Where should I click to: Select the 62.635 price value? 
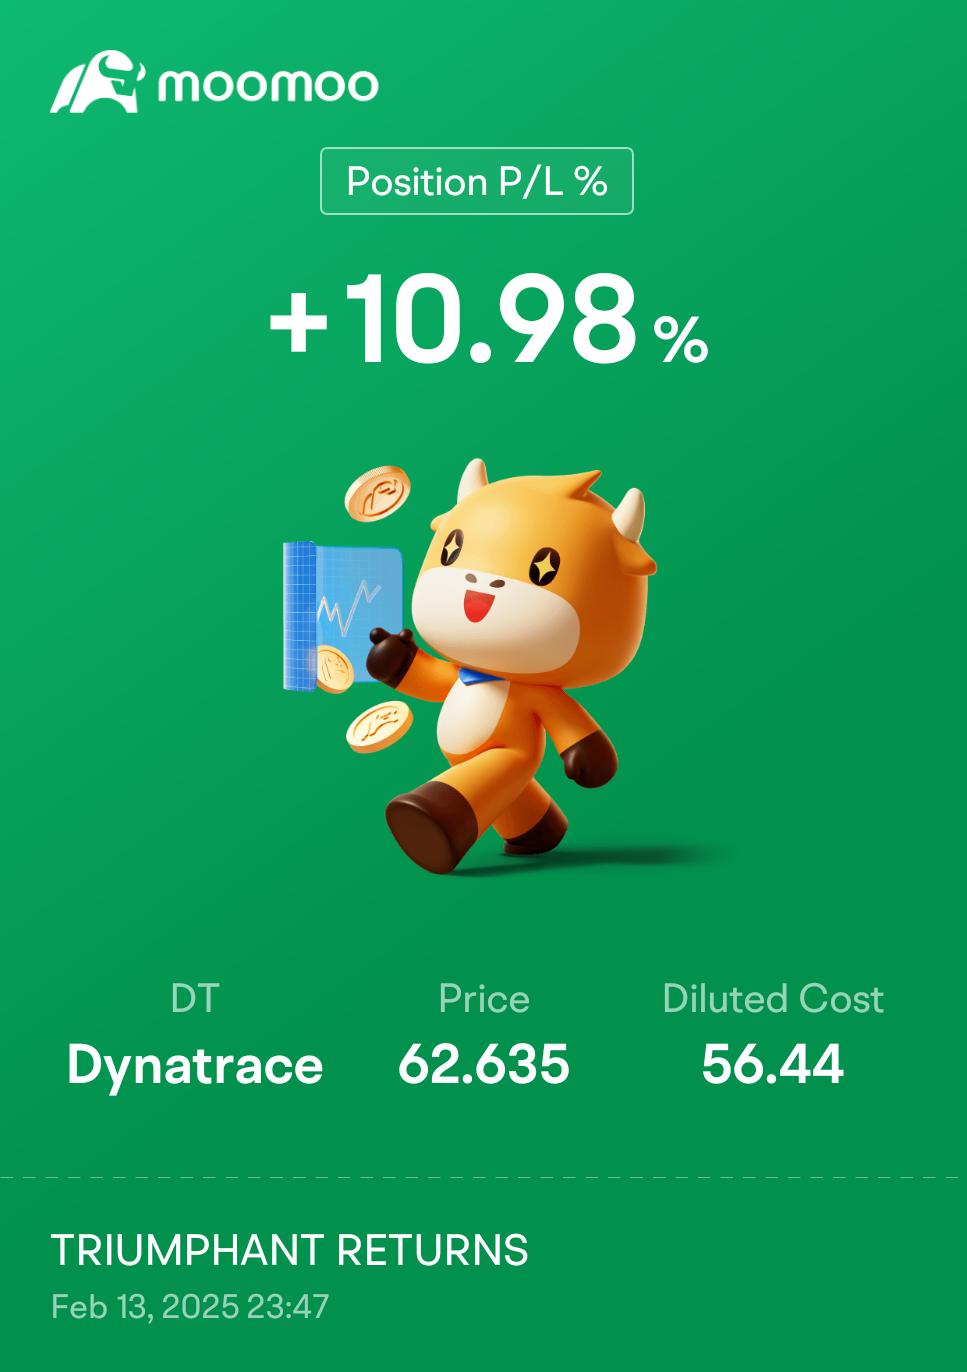pos(484,1064)
